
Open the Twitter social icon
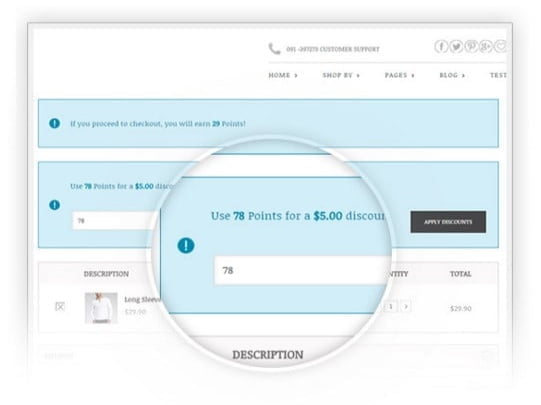tap(456, 46)
